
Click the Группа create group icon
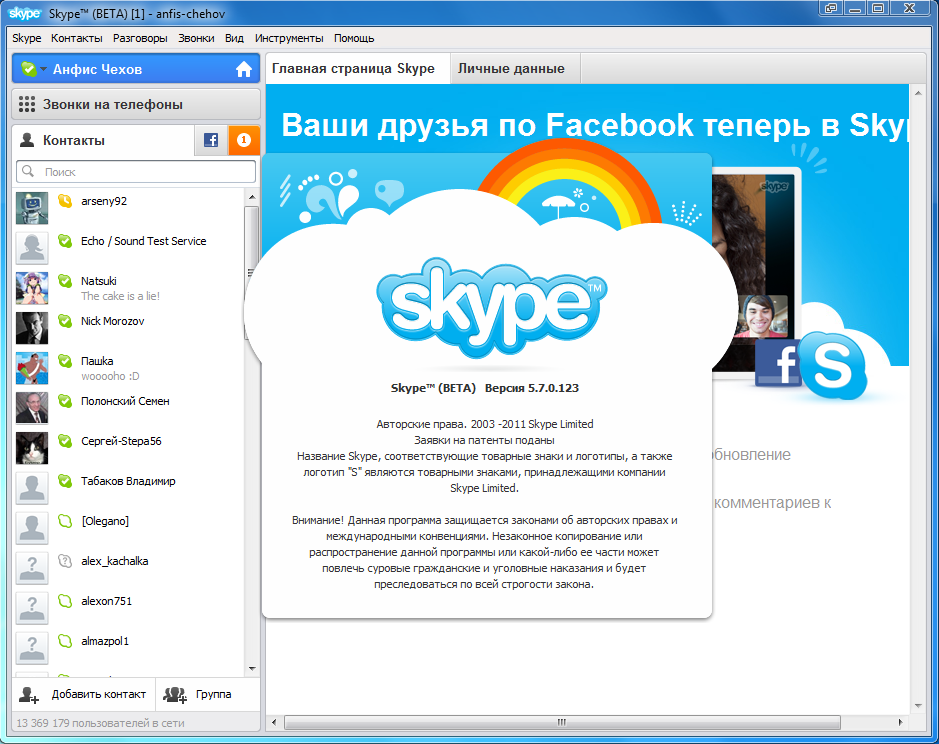(x=175, y=694)
